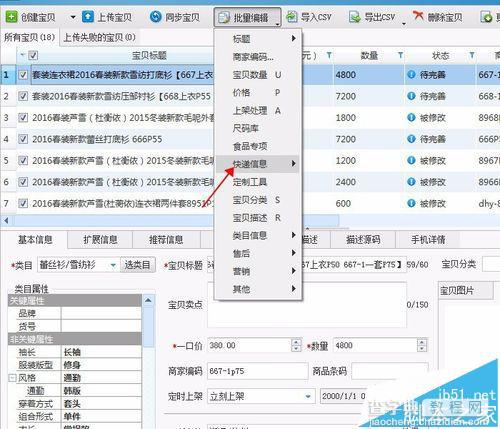Click the status info icon in row 1
This screenshot has width=500, height=429.
(x=411, y=74)
